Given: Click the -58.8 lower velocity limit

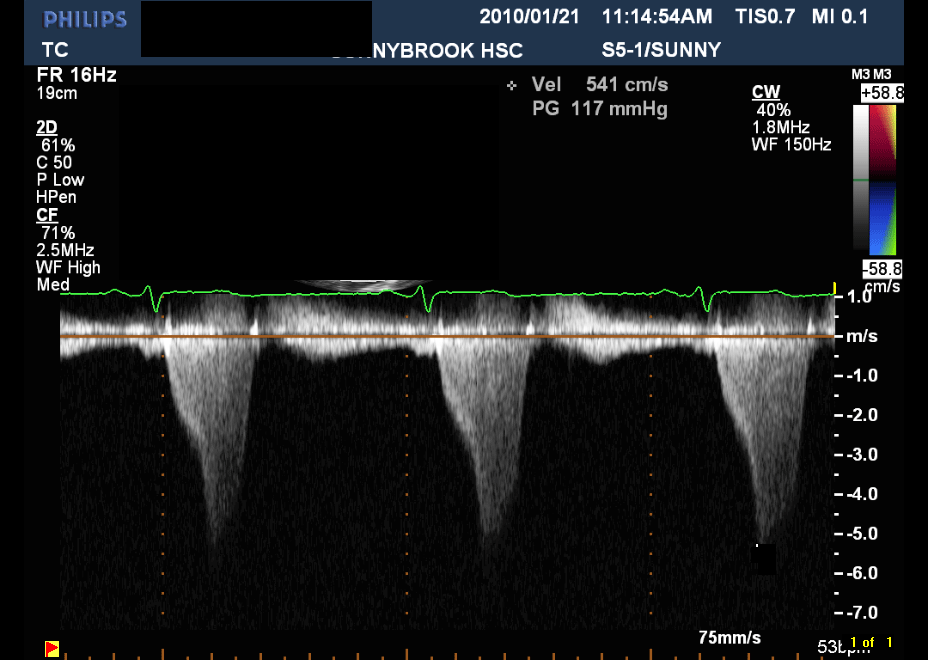Looking at the screenshot, I should 881,268.
